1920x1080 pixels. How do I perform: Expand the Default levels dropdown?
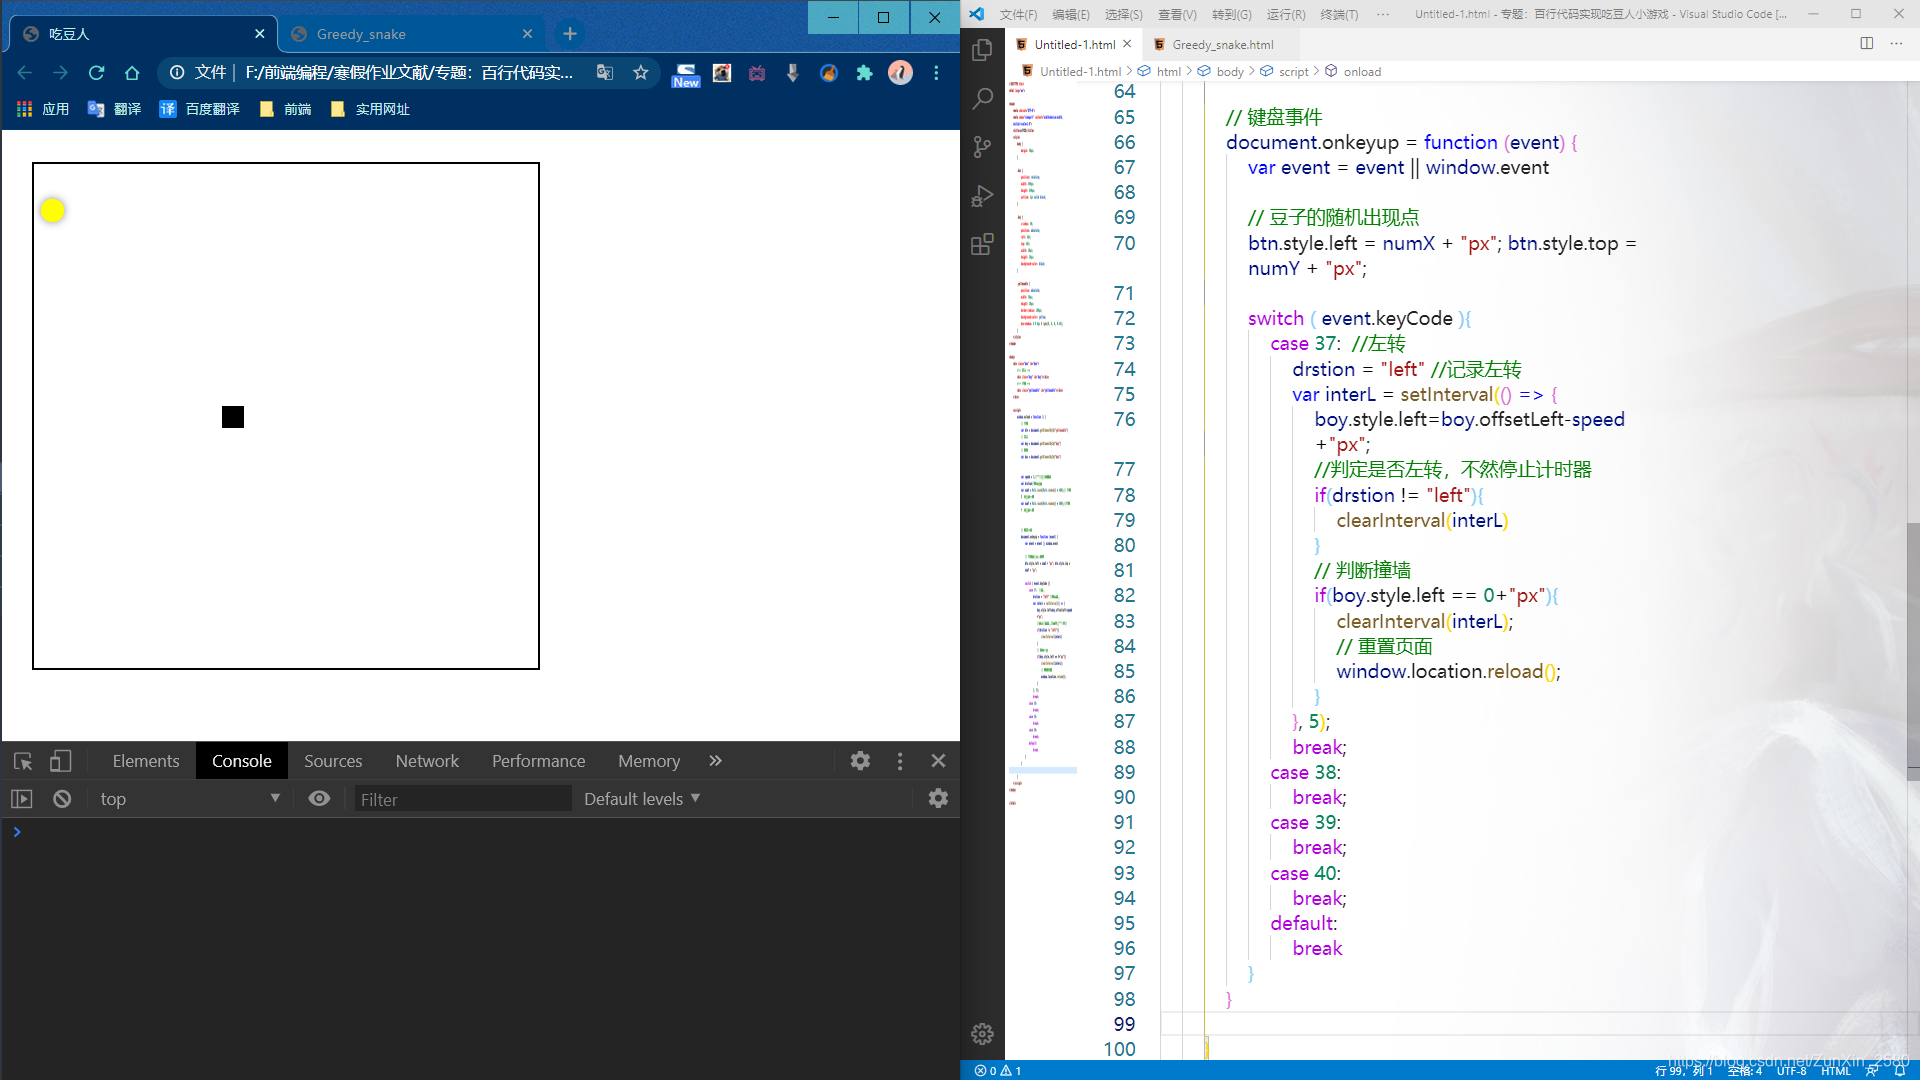641,799
